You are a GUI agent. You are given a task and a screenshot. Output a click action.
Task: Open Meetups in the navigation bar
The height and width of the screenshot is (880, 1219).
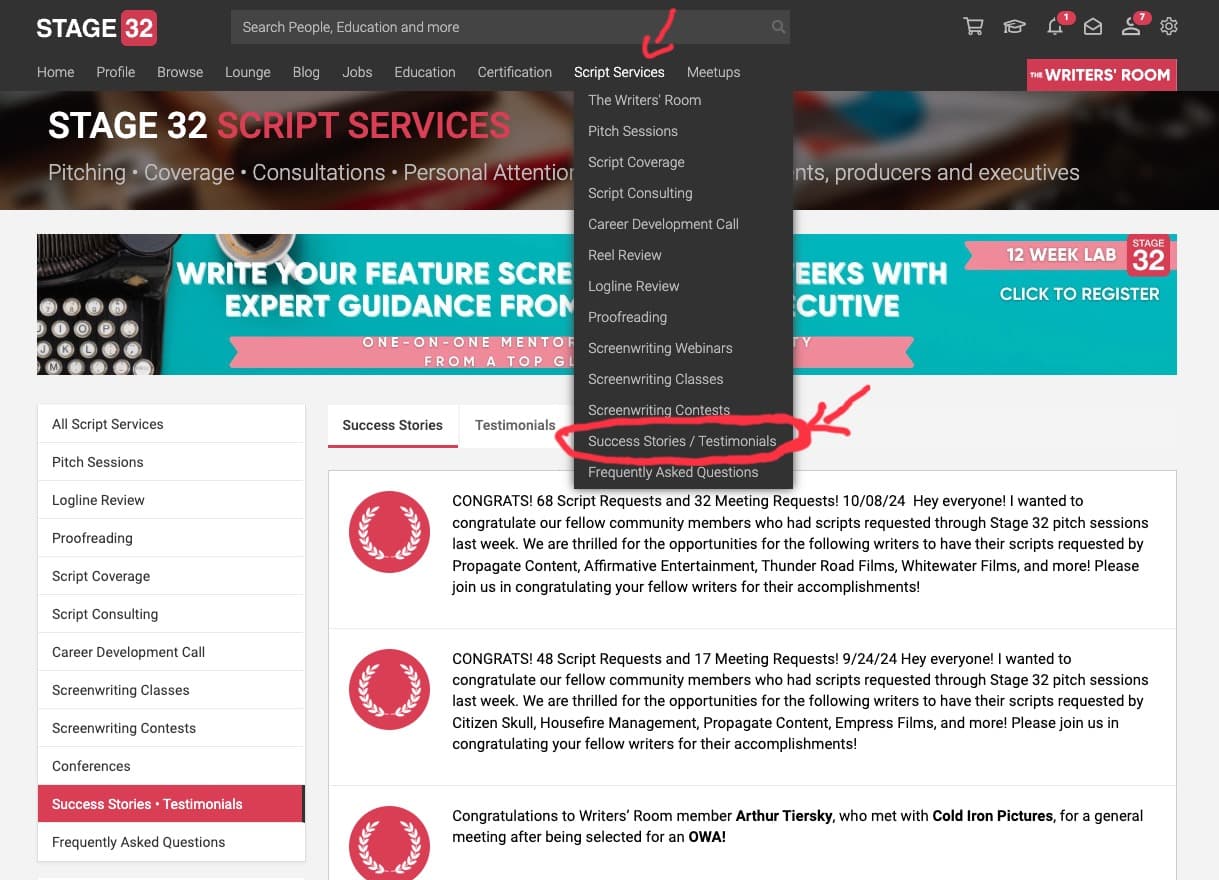(714, 72)
